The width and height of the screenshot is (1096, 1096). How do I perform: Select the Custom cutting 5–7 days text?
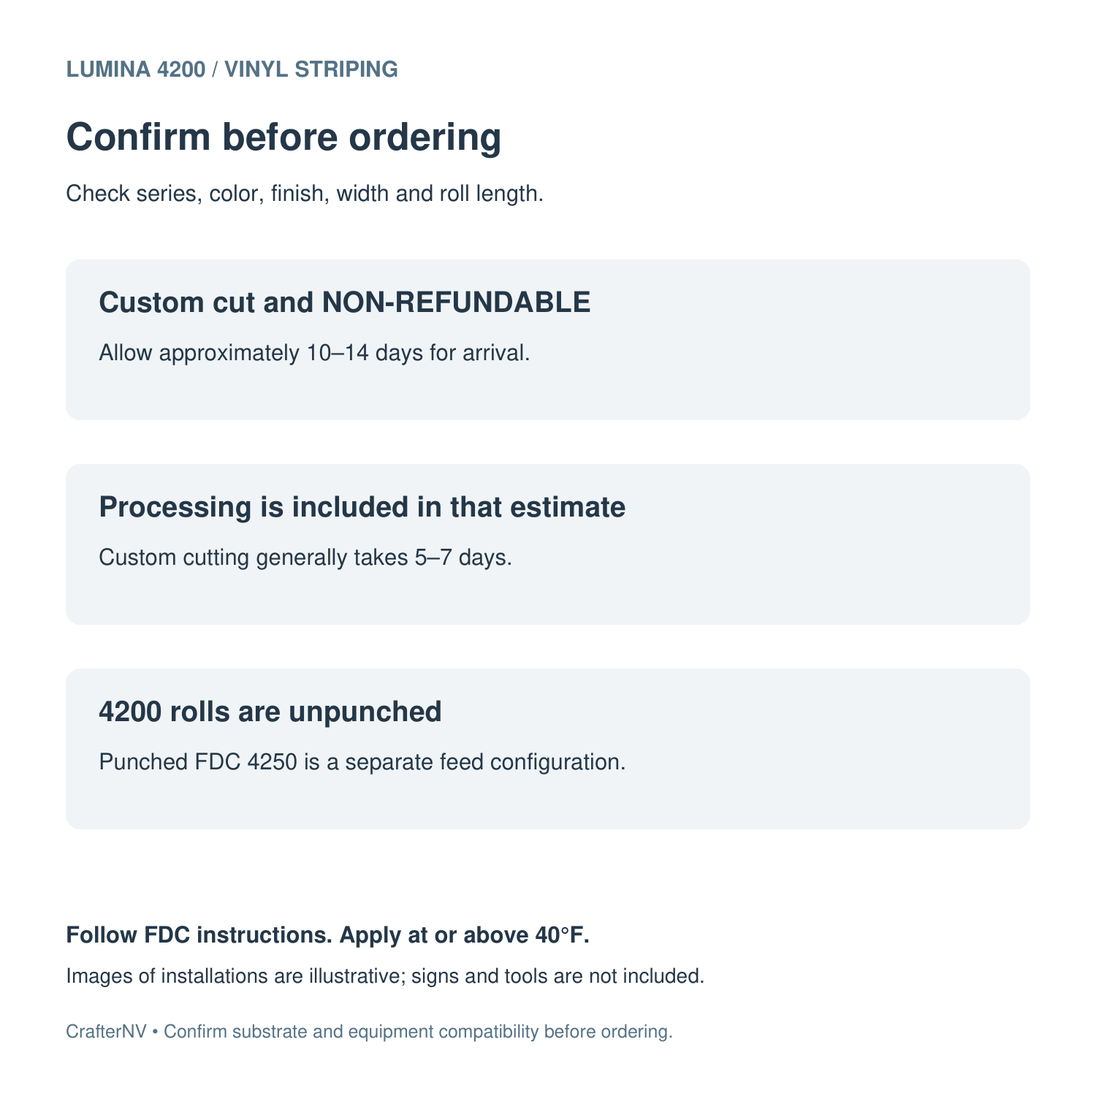pos(305,558)
